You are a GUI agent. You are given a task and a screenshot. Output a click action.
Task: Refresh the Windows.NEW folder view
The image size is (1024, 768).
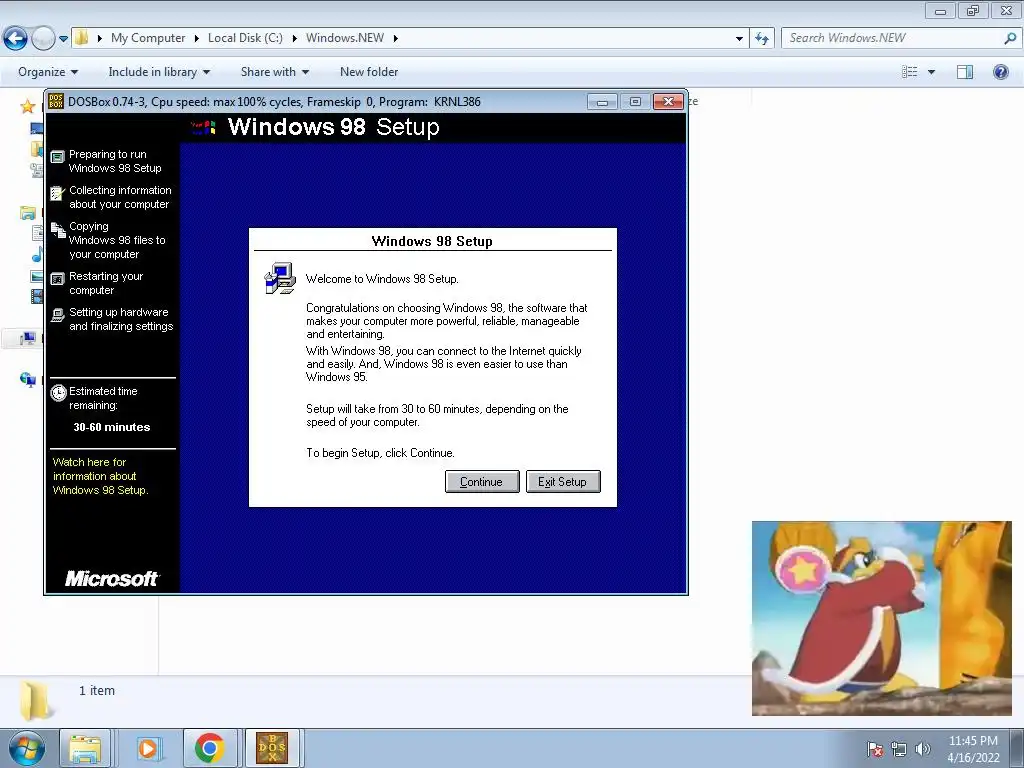[x=762, y=39]
